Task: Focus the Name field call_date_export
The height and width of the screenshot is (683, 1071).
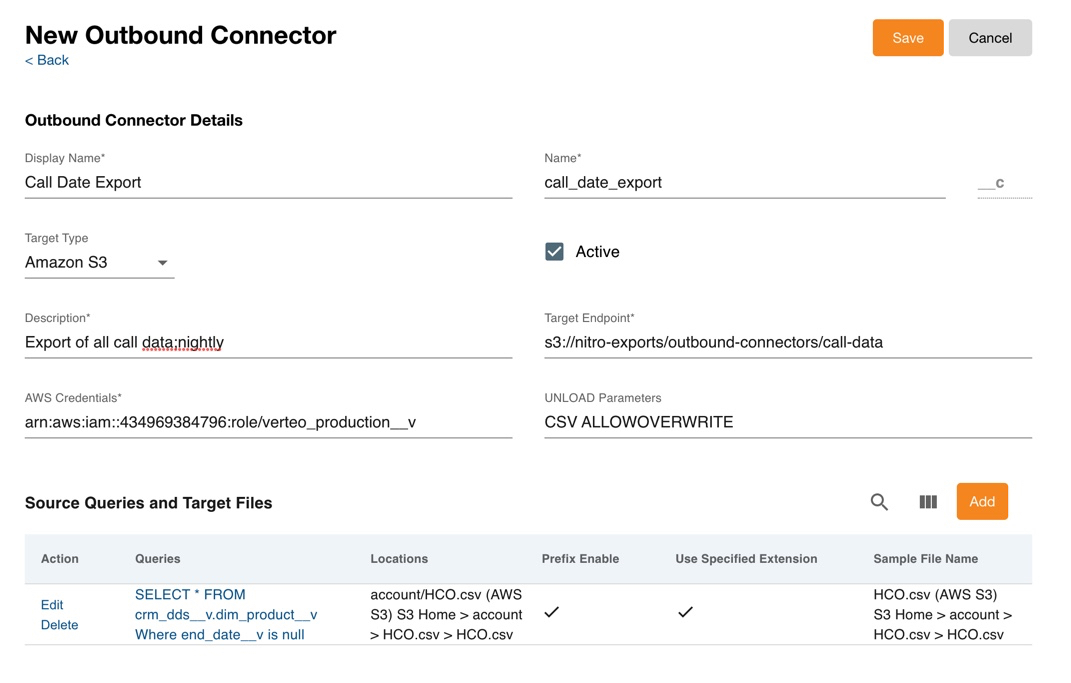Action: click(744, 183)
